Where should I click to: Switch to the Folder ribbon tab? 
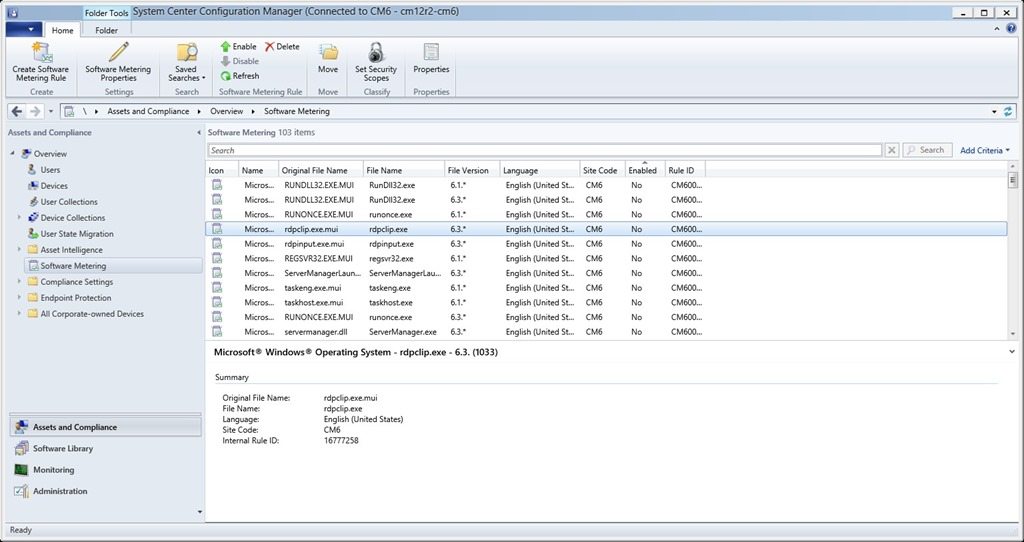[106, 30]
